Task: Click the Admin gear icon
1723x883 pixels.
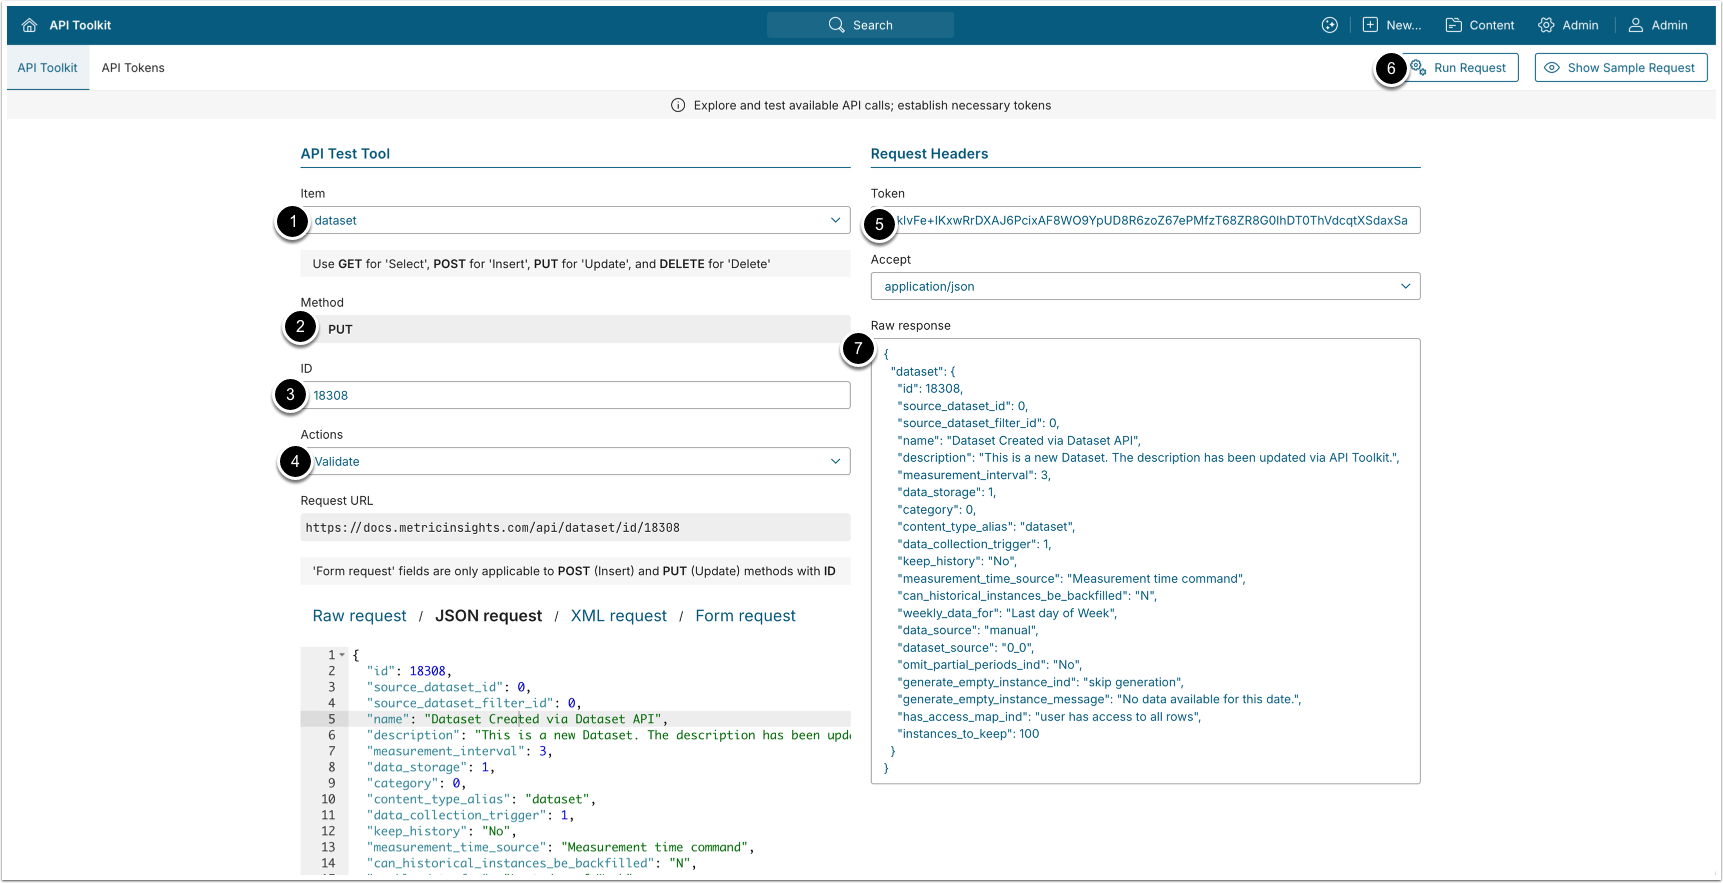Action: (1546, 25)
